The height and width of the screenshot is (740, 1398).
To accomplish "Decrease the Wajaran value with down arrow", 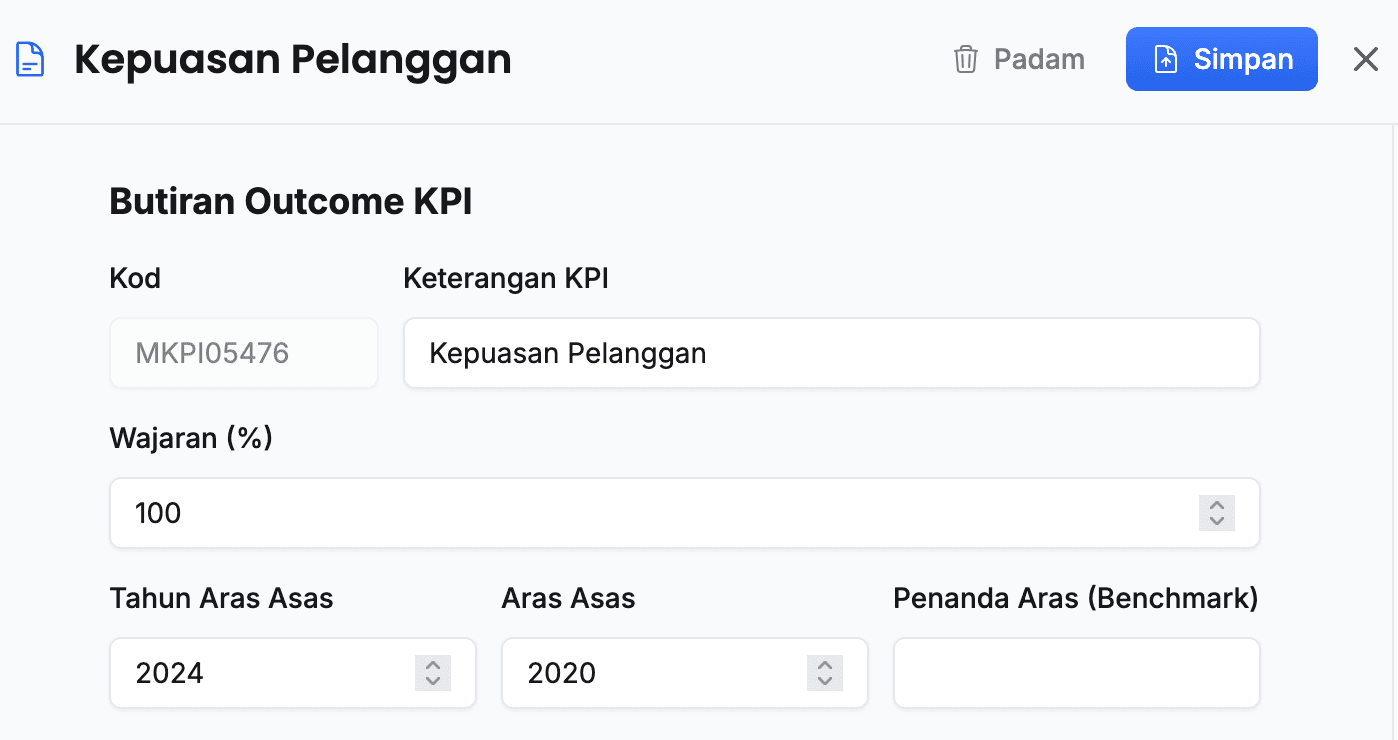I will [1217, 521].
